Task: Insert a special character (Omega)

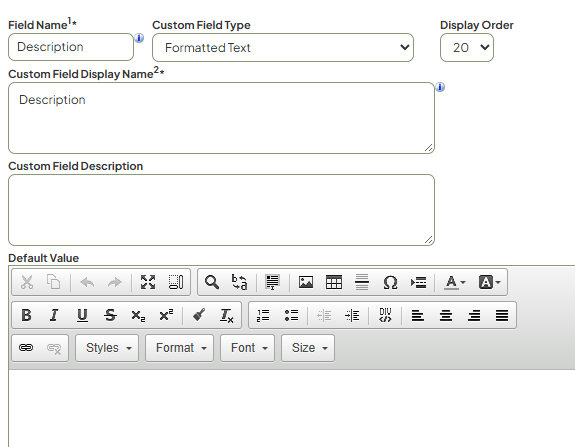Action: [390, 282]
